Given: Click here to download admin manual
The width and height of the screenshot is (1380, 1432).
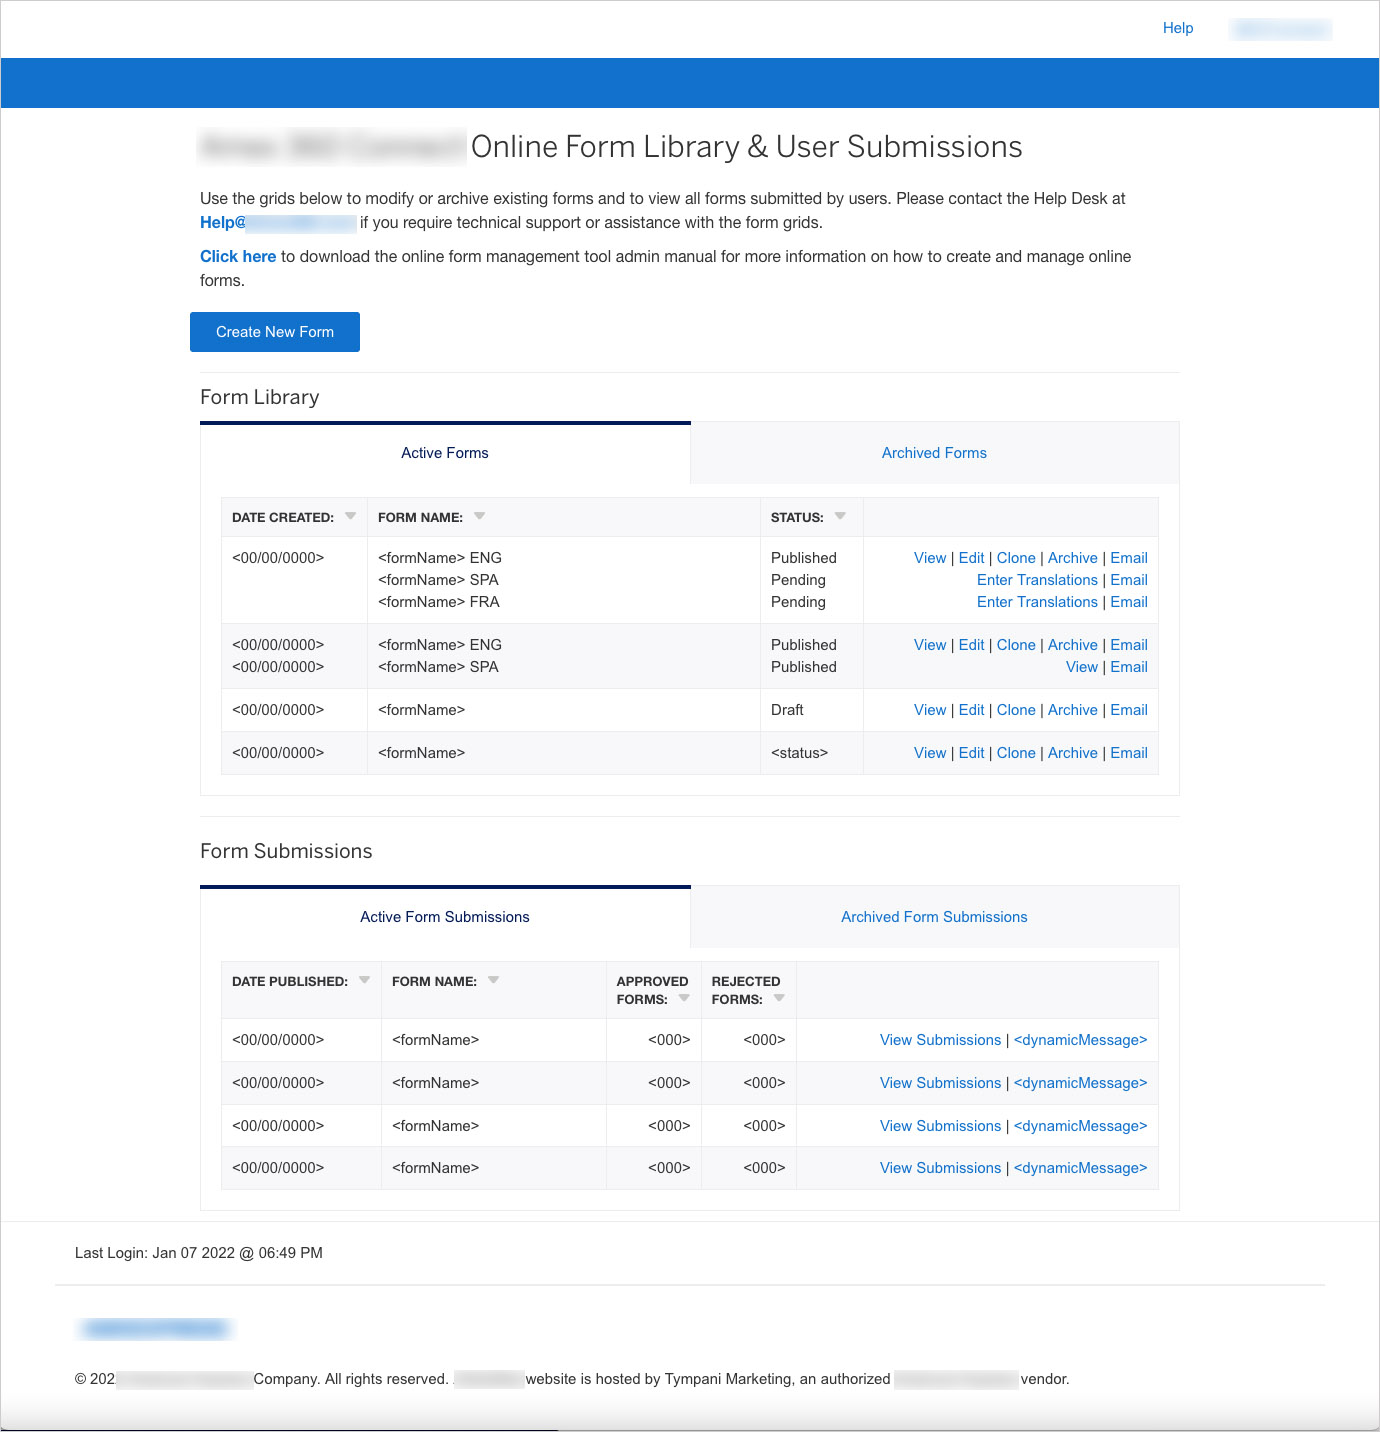Looking at the screenshot, I should [x=238, y=256].
